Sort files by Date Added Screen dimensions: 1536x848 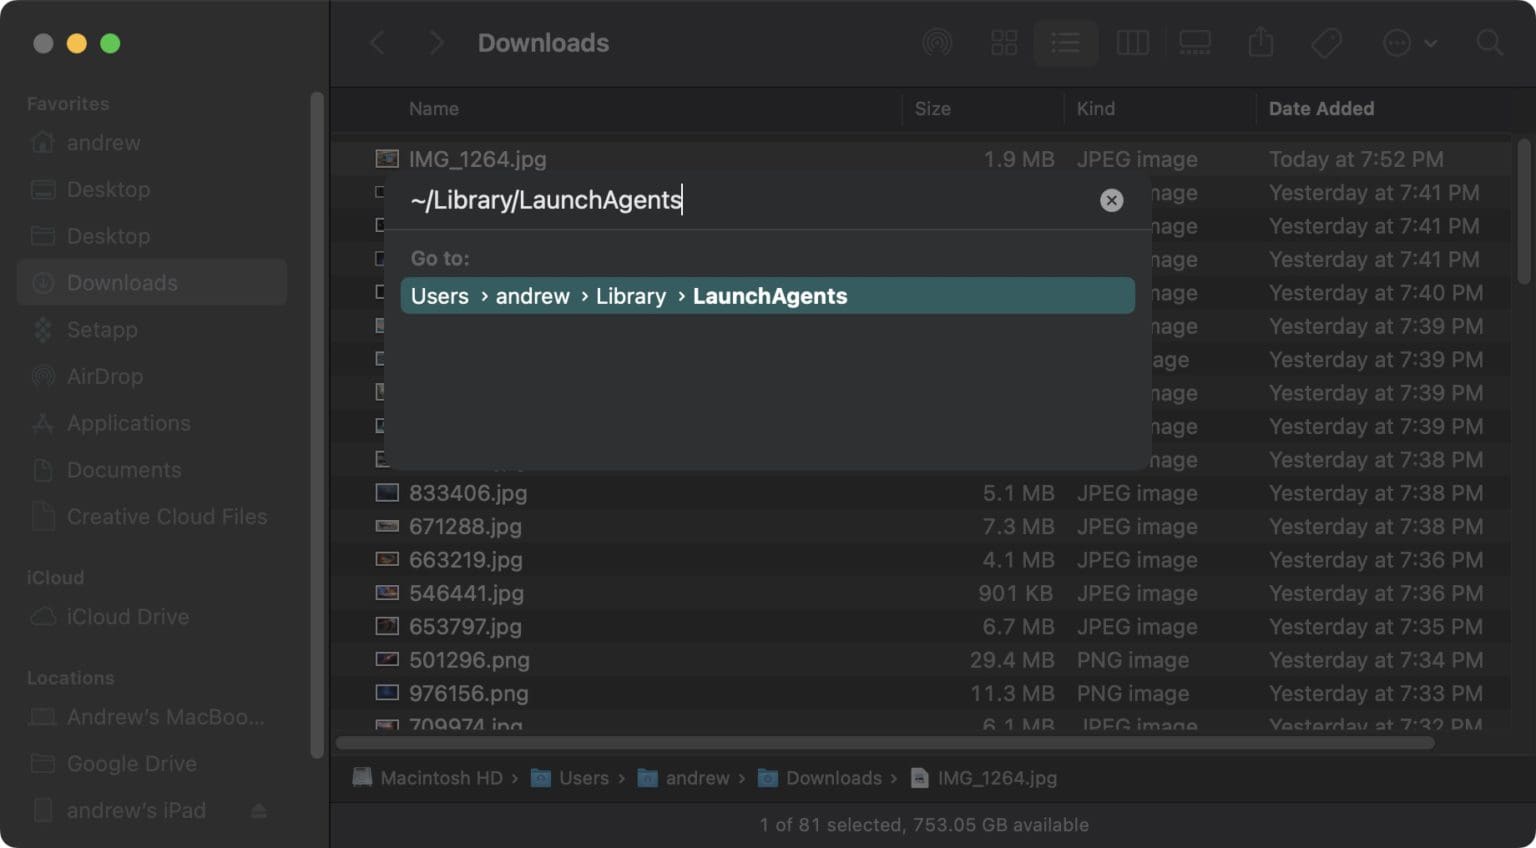(1321, 109)
